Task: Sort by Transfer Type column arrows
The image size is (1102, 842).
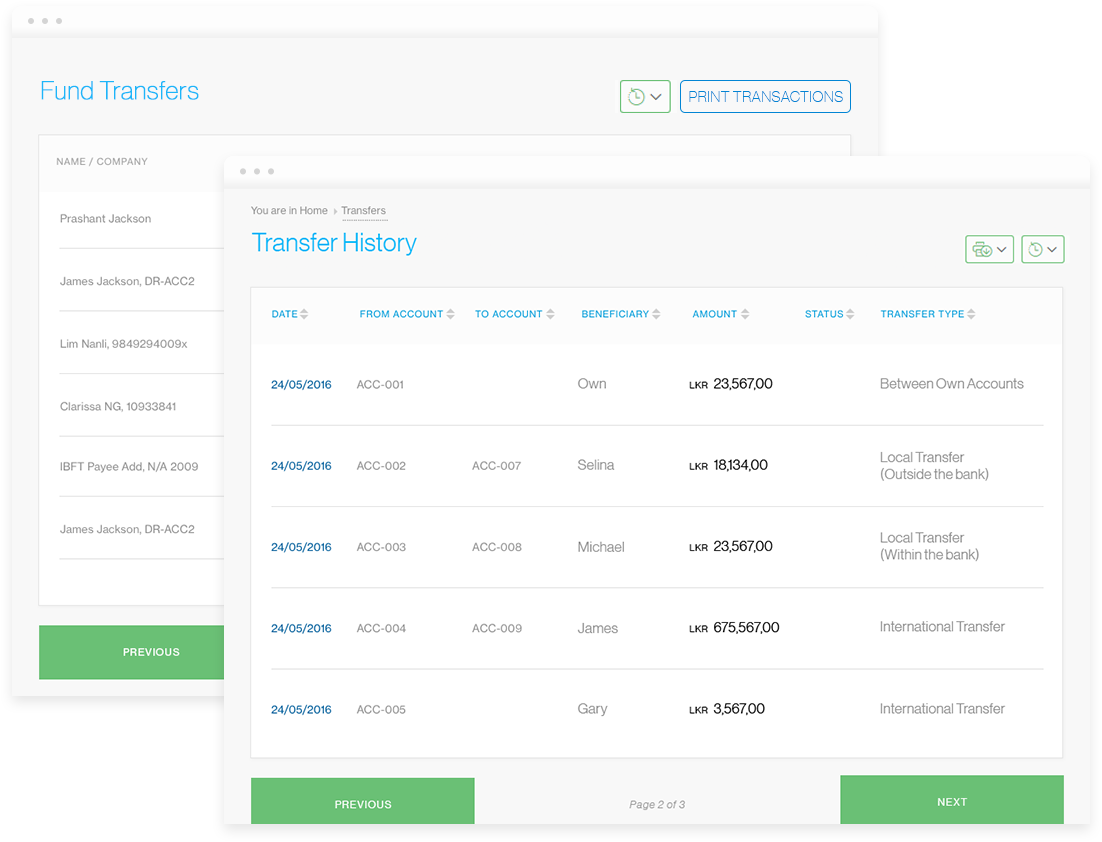Action: point(971,314)
